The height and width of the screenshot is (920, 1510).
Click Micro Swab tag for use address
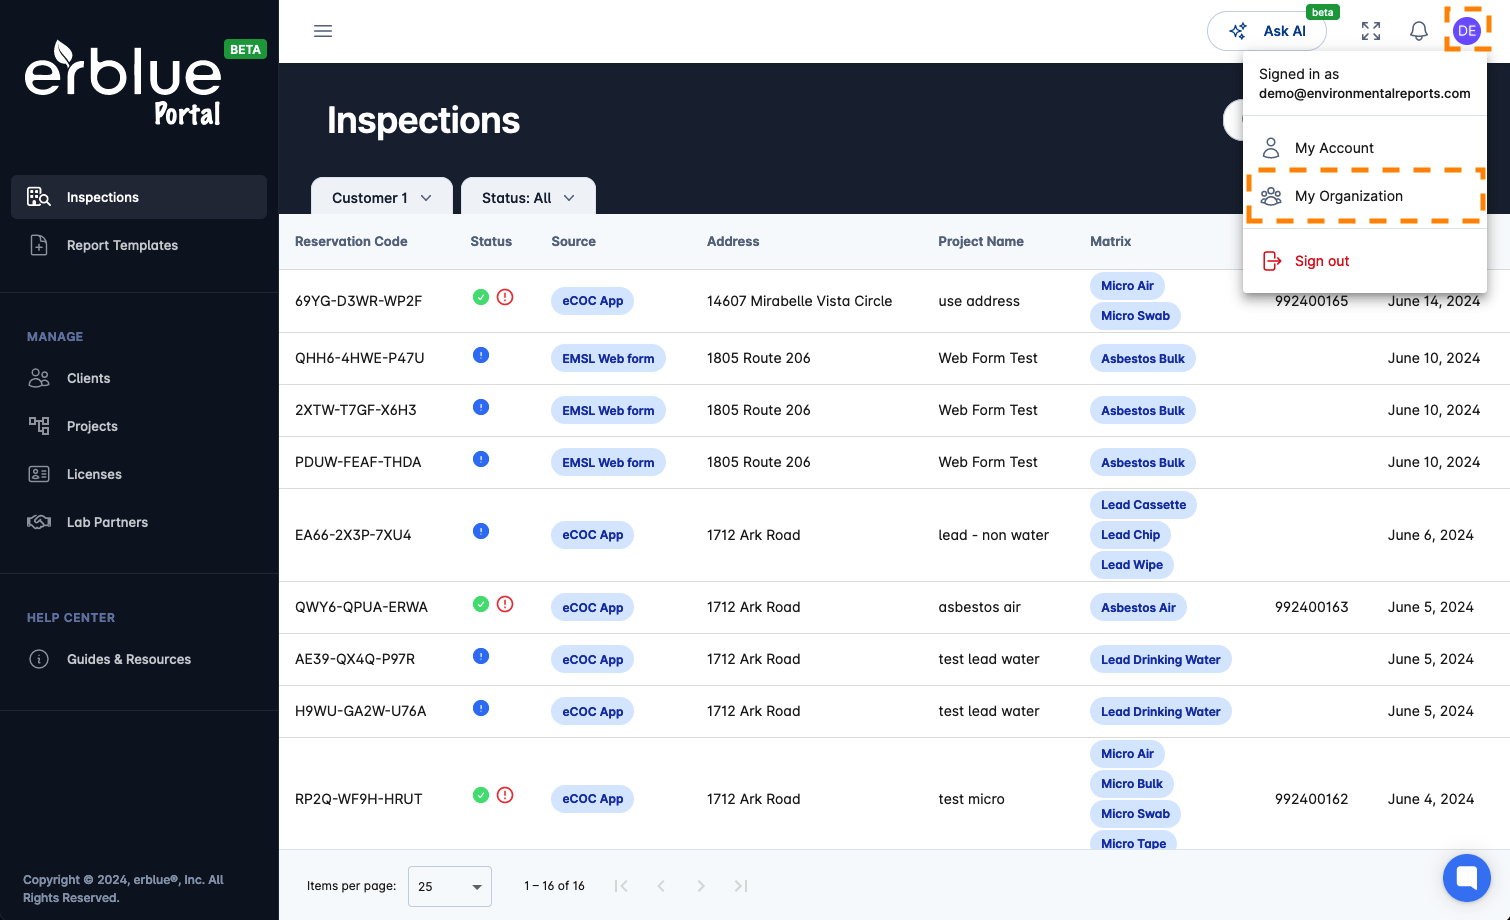[x=1135, y=316]
